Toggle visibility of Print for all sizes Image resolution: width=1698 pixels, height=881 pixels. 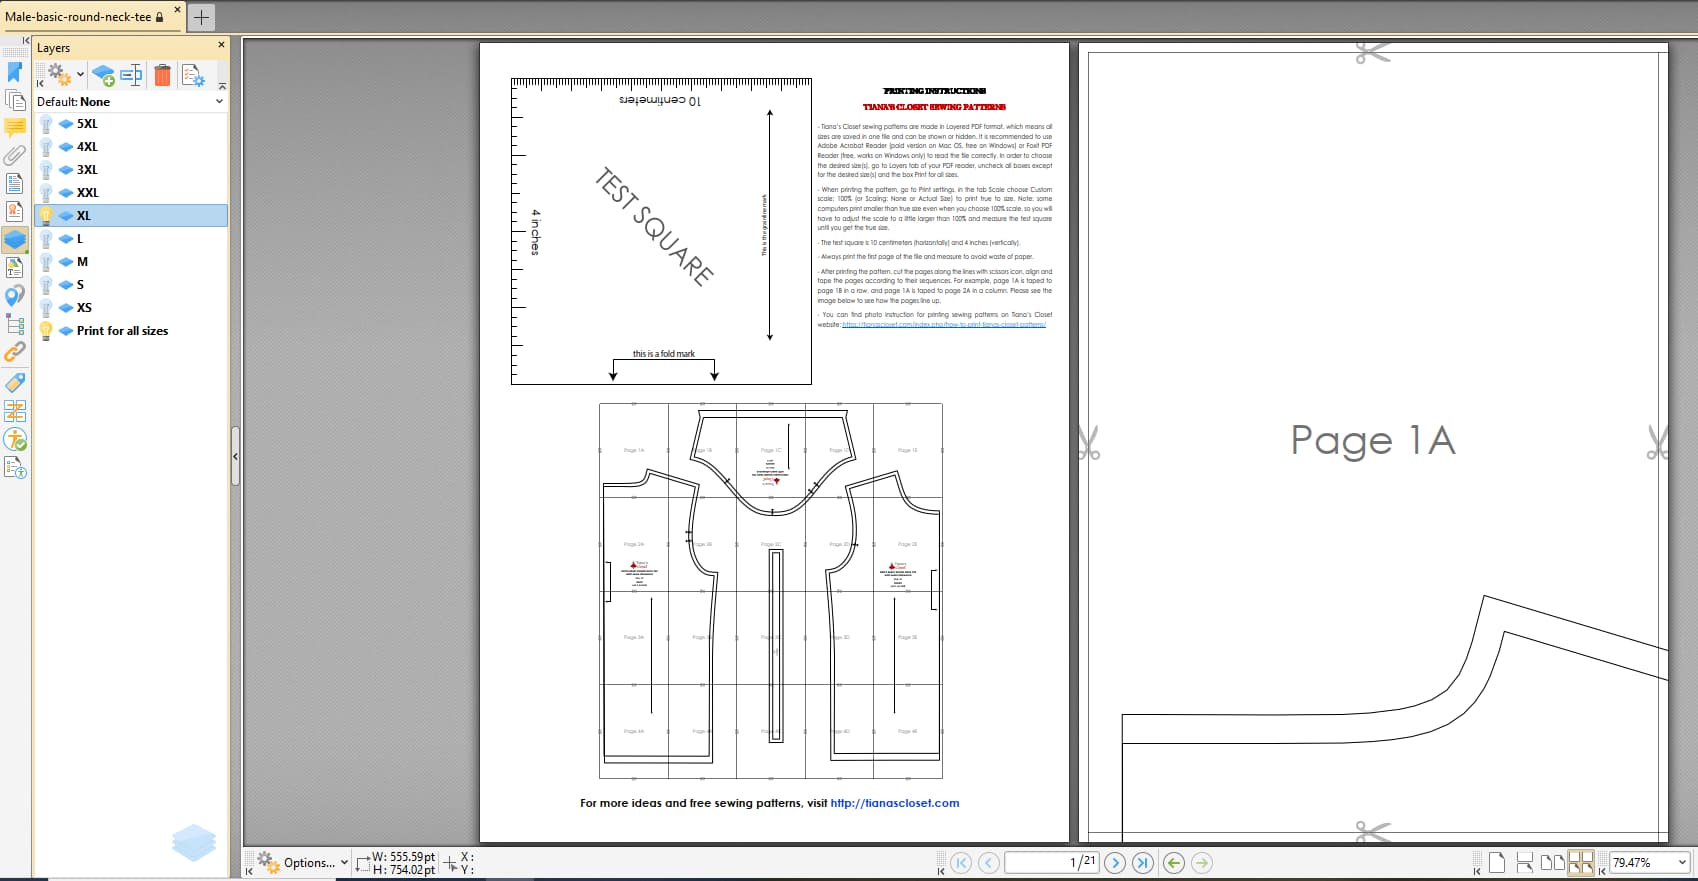46,331
